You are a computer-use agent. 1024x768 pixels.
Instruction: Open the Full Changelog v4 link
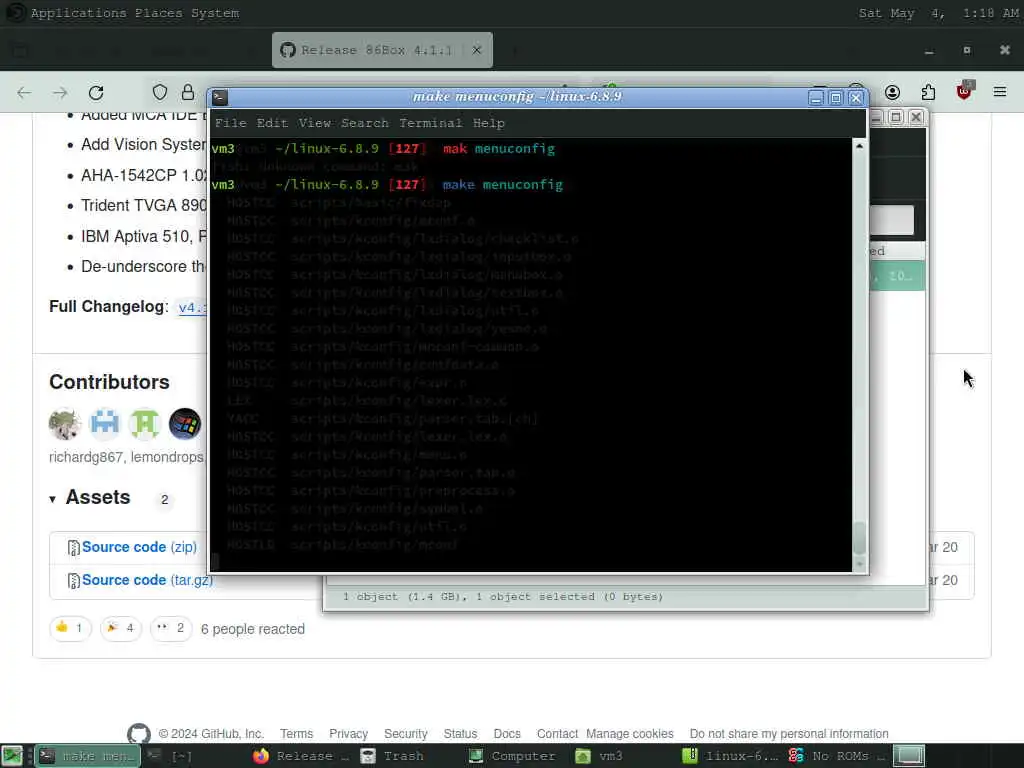pyautogui.click(x=192, y=308)
